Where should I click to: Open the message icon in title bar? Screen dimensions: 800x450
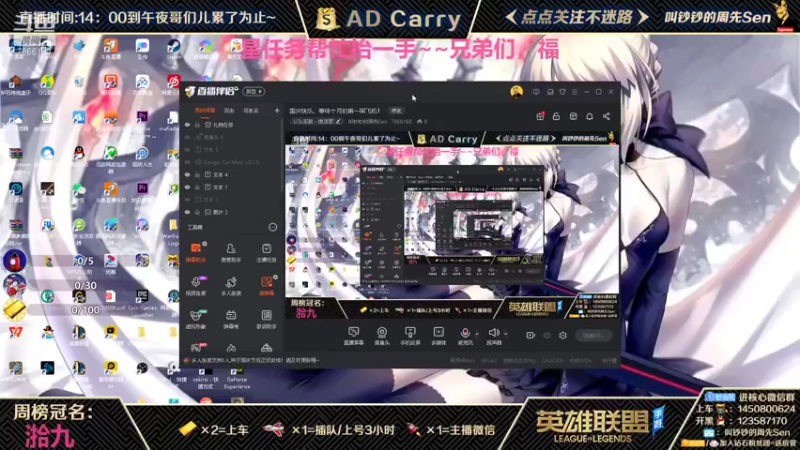[536, 92]
